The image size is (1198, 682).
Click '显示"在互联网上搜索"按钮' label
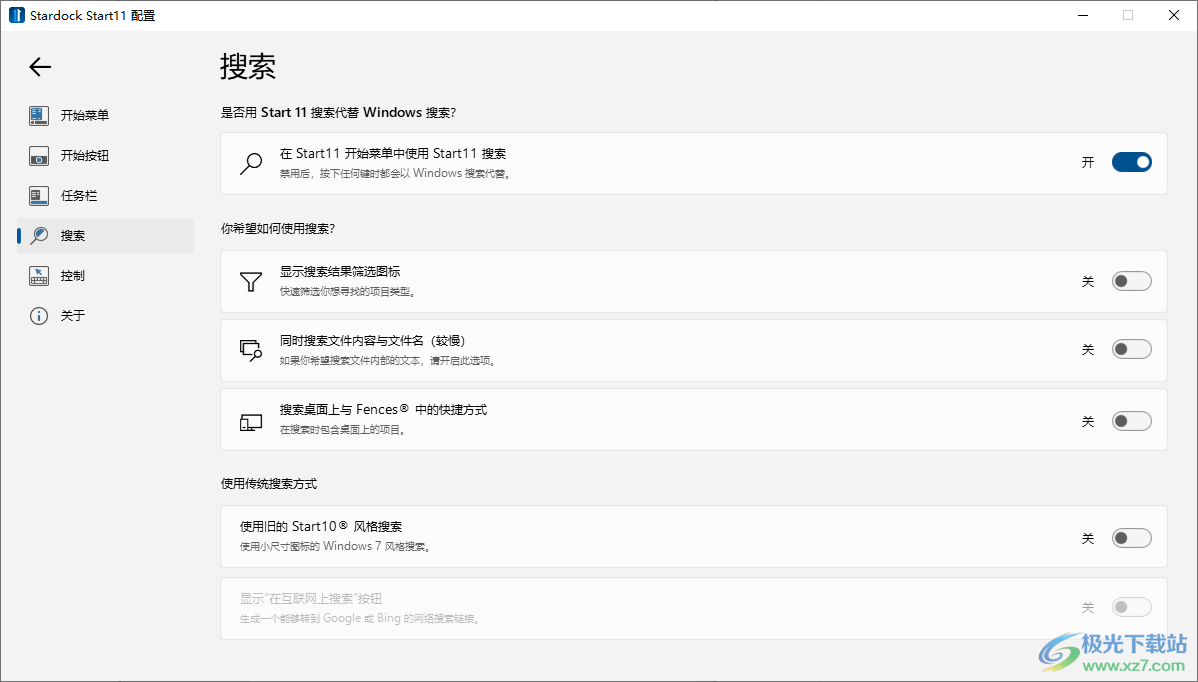(311, 599)
